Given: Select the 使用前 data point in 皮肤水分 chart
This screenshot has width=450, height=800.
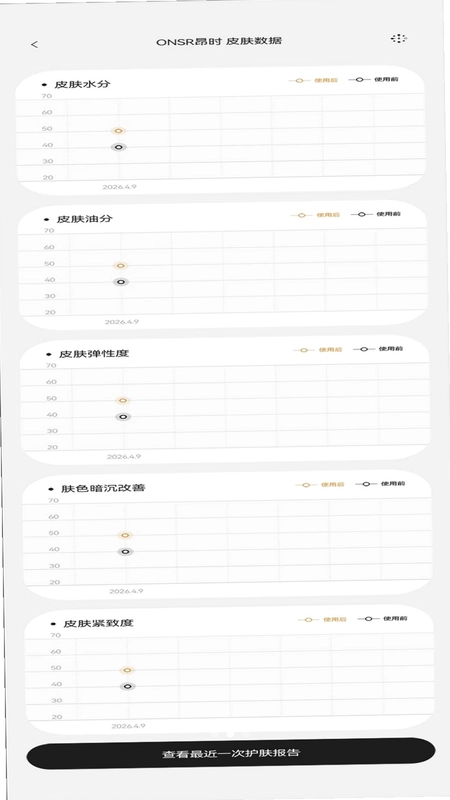Looking at the screenshot, I should tap(119, 147).
